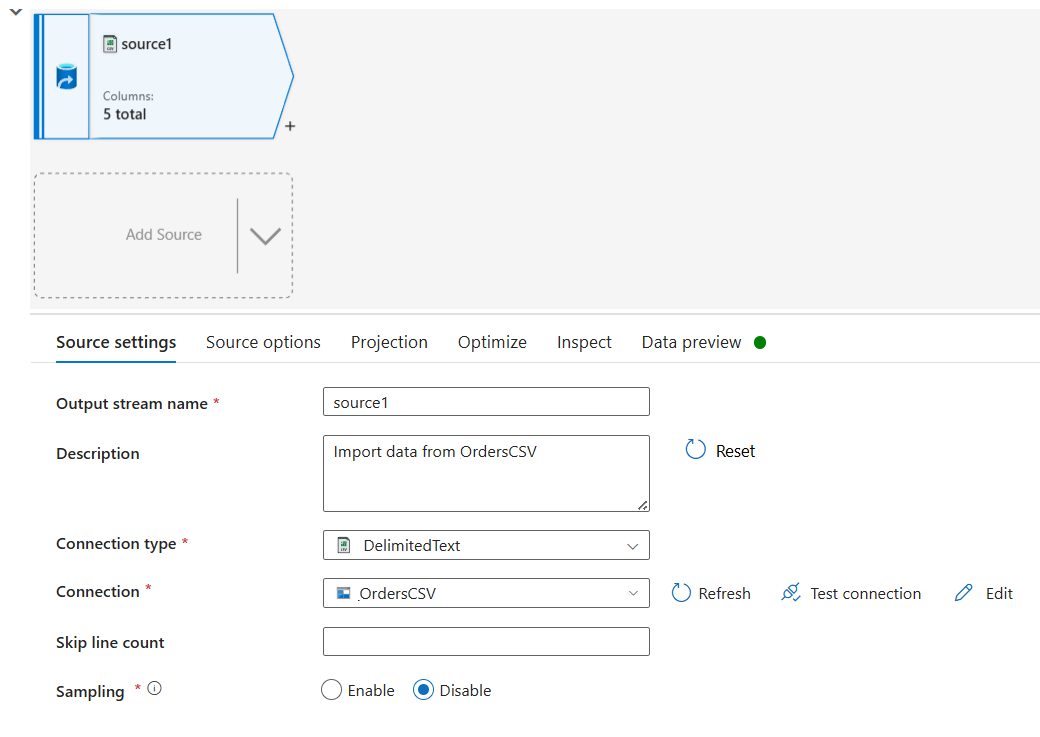Click the Reset link
This screenshot has width=1040, height=737.
click(x=736, y=451)
